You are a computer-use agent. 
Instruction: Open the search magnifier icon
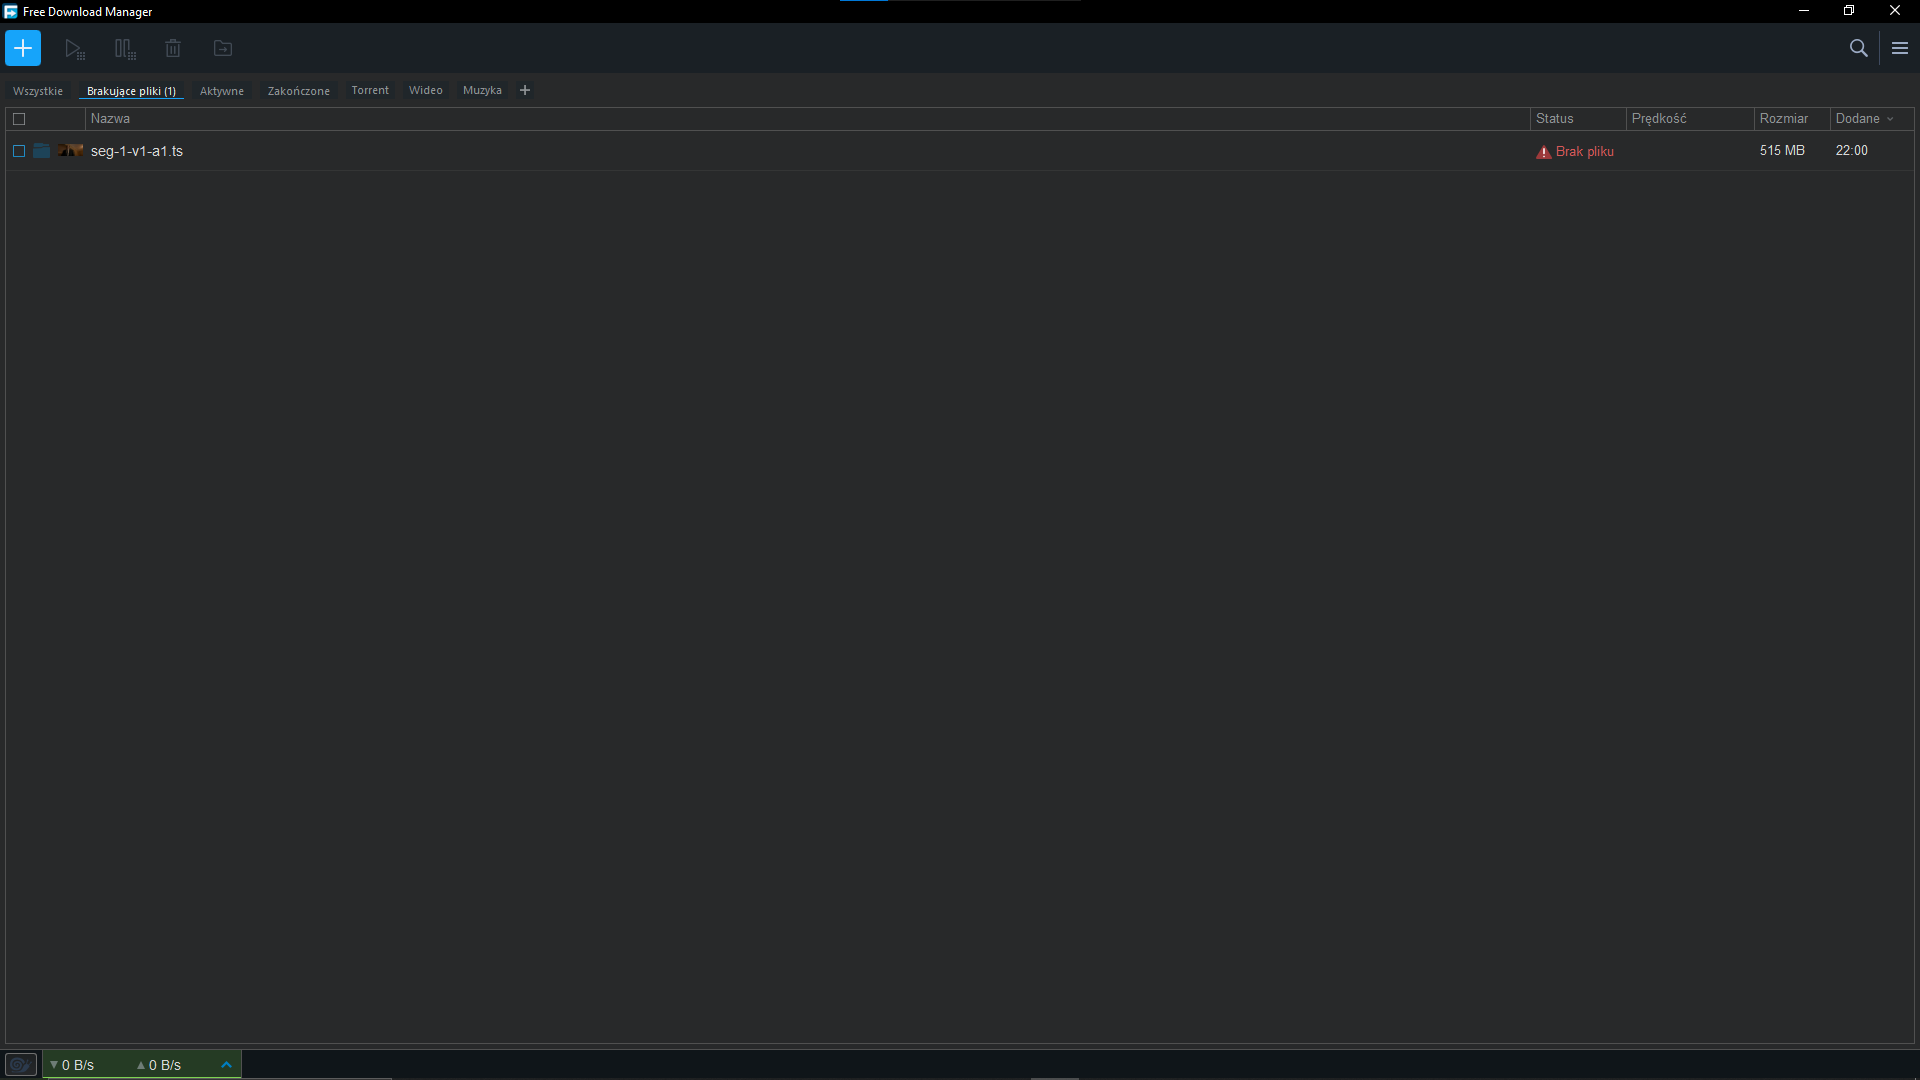pos(1858,48)
